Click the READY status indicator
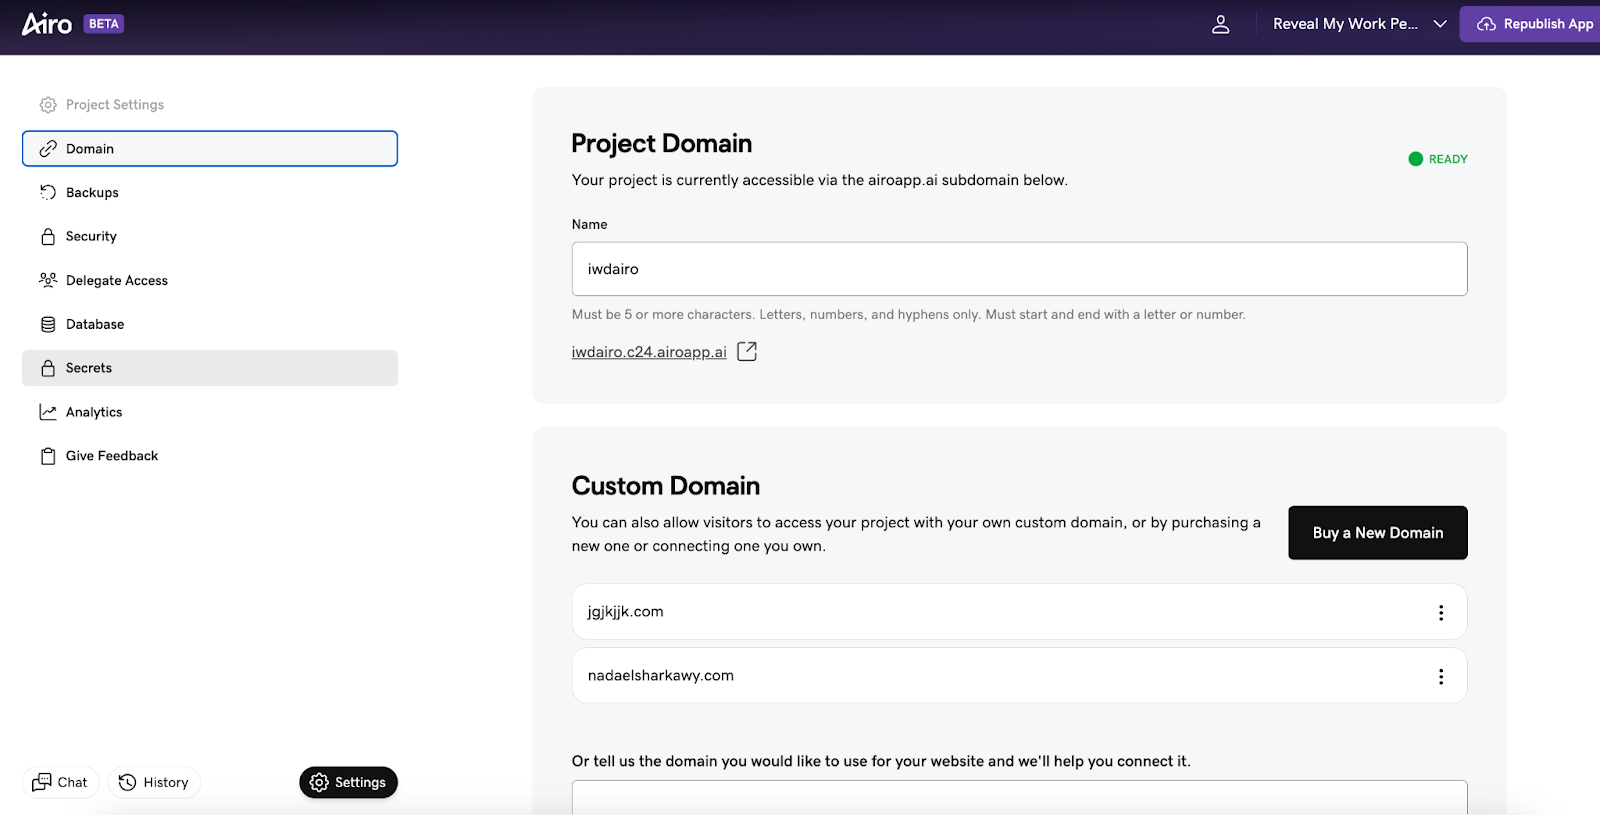Viewport: 1600px width, 815px height. point(1438,159)
